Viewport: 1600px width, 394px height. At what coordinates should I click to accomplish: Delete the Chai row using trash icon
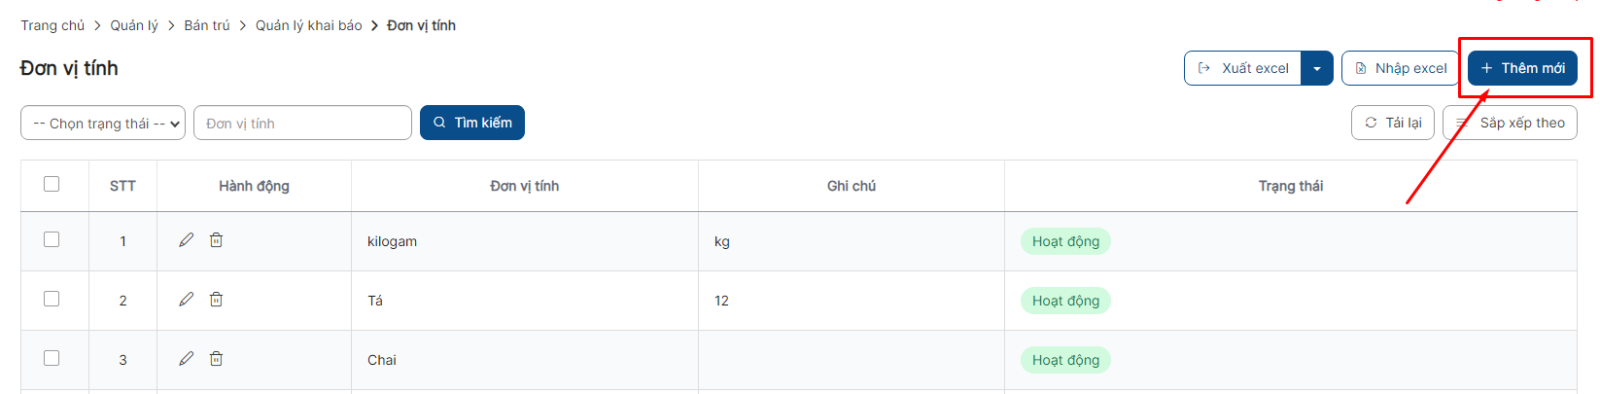pos(216,358)
